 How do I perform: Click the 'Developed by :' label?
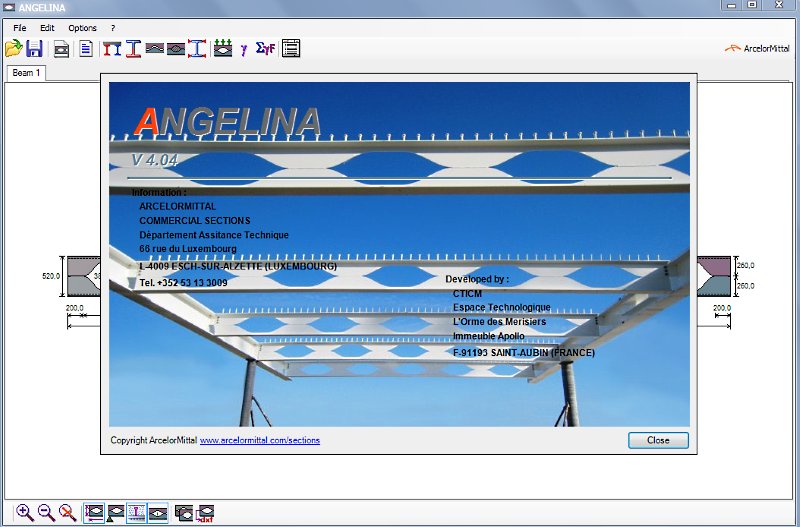coord(477,279)
